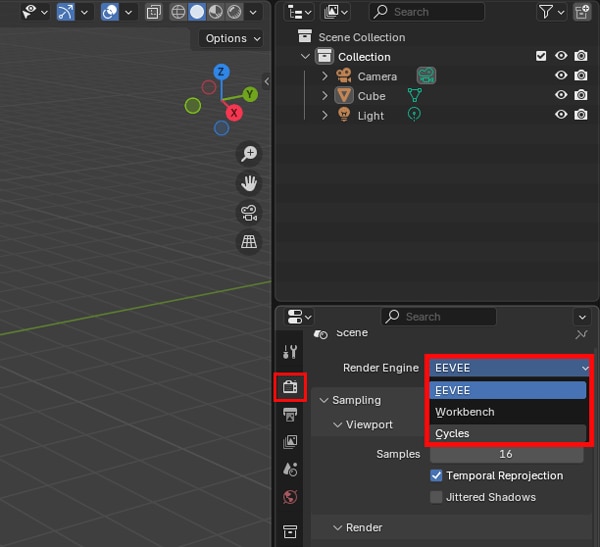Toggle camera view icon in viewport
Image resolution: width=600 pixels, height=547 pixels.
click(249, 212)
